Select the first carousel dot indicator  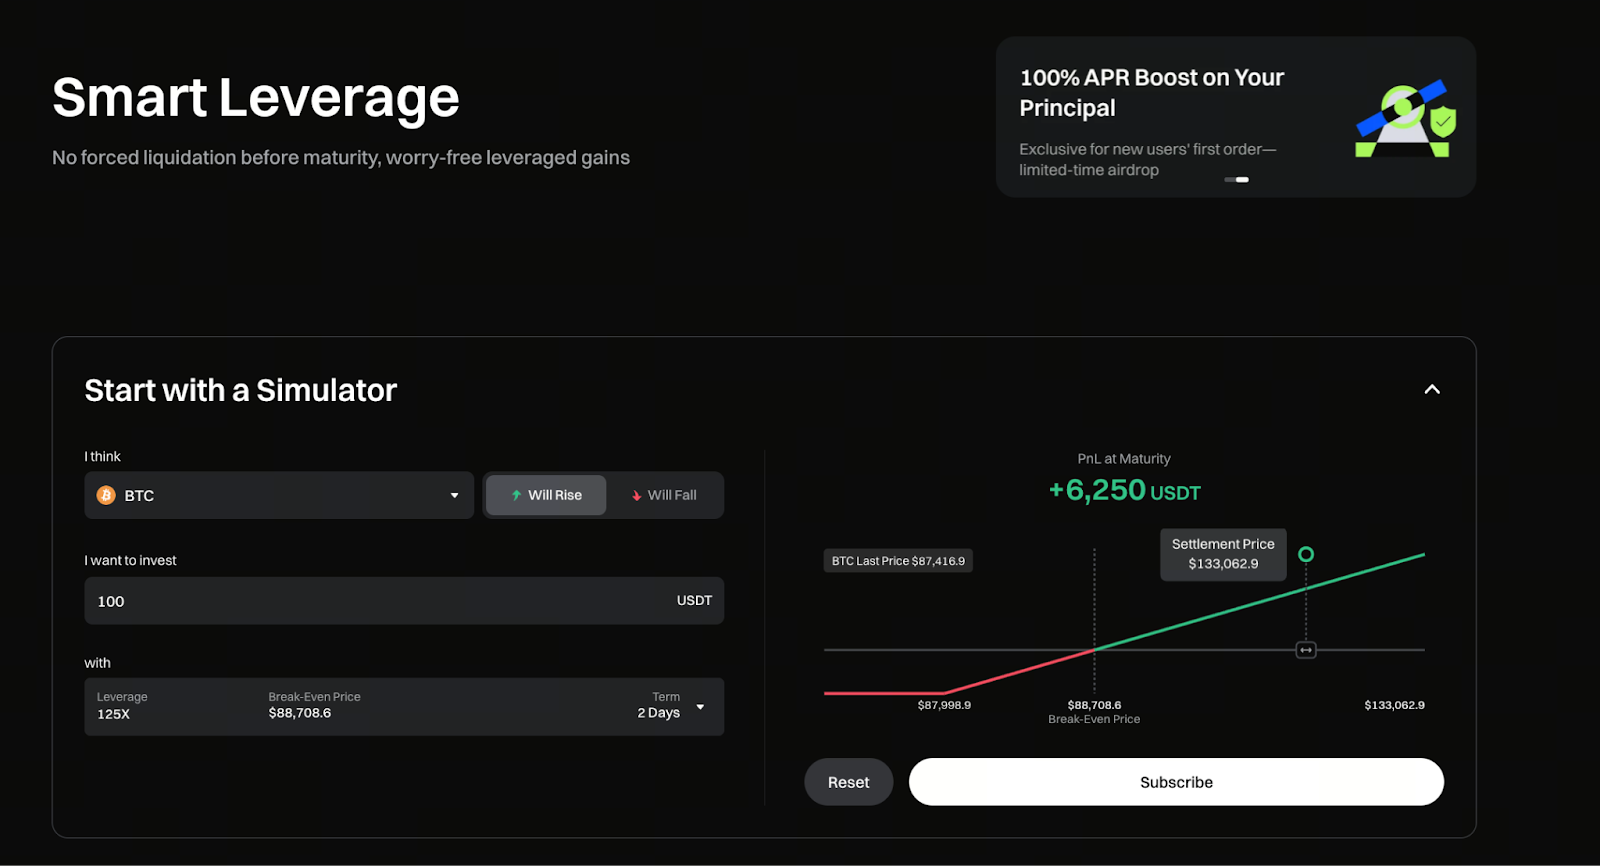[x=1229, y=180]
